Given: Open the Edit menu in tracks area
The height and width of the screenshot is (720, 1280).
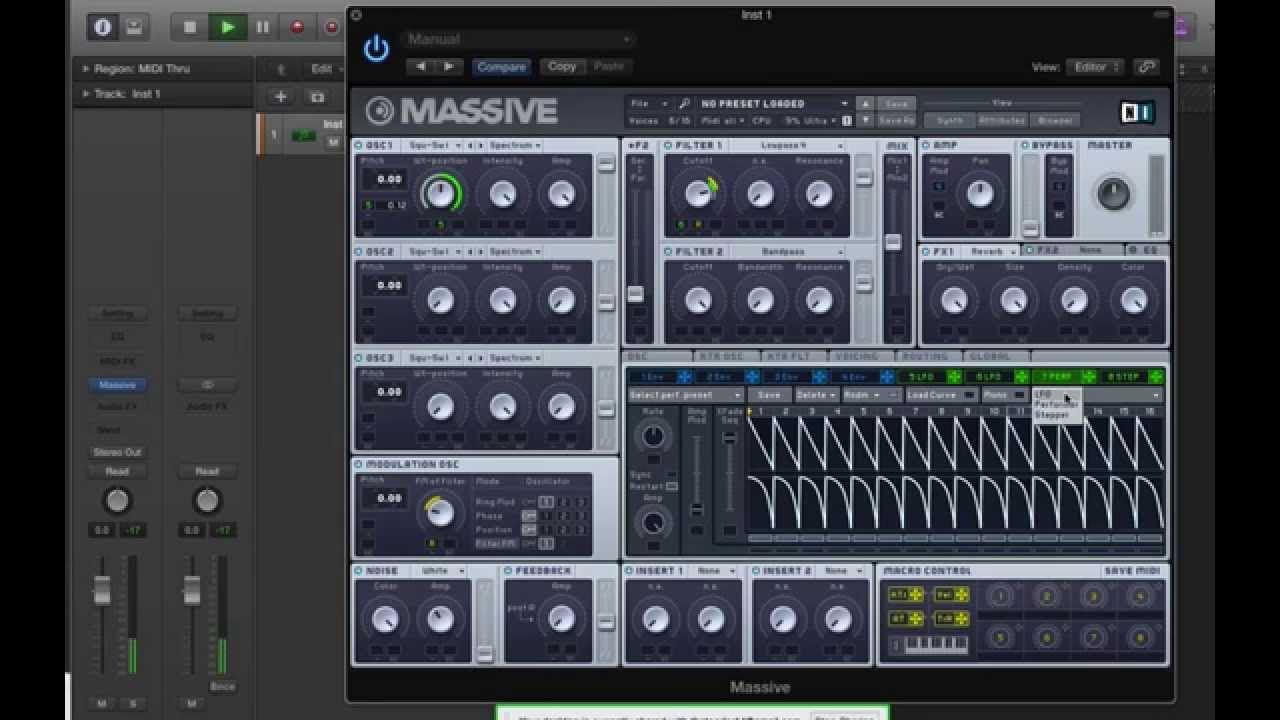Looking at the screenshot, I should click(x=325, y=69).
